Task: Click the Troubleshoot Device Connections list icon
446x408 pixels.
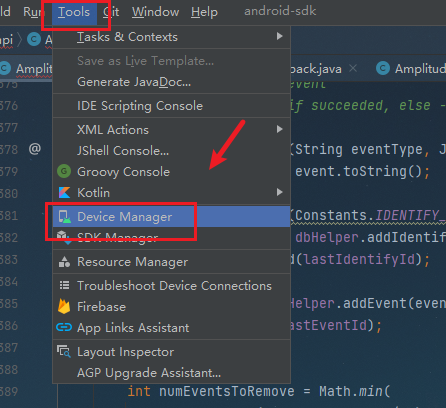Action: coord(64,285)
